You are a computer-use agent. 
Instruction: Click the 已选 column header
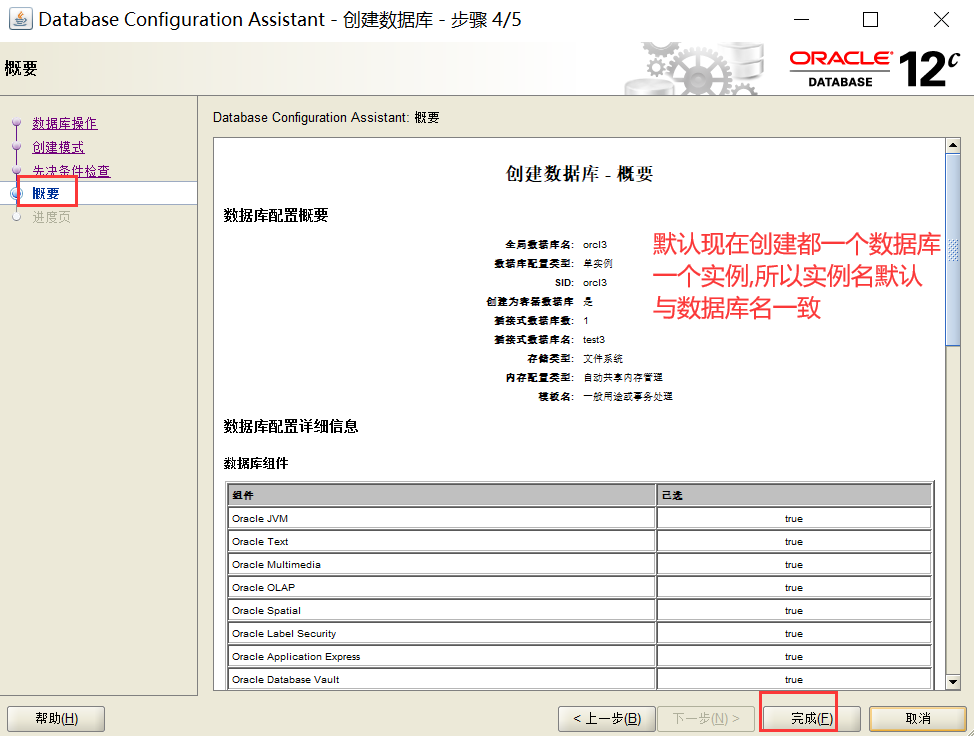tap(794, 495)
